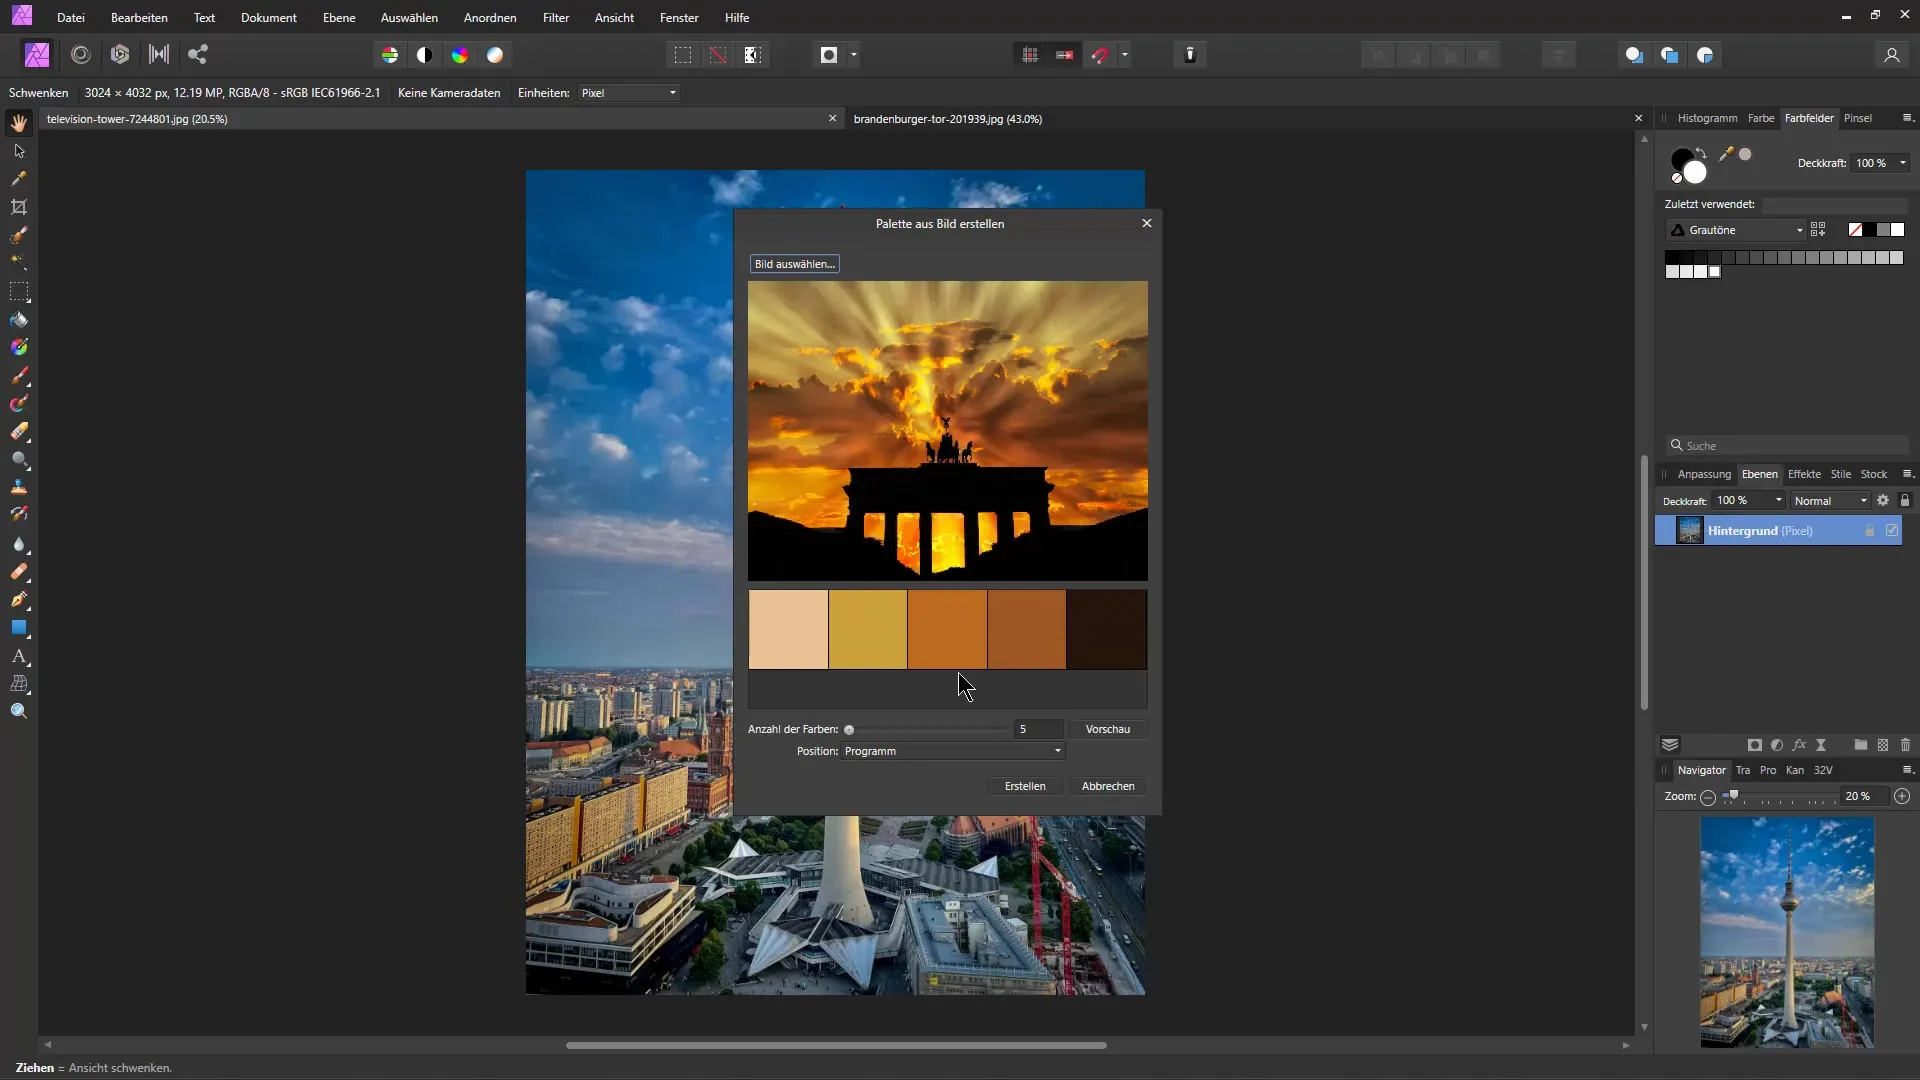Select the Selection Brush tool
The image size is (1920, 1080).
click(x=19, y=235)
